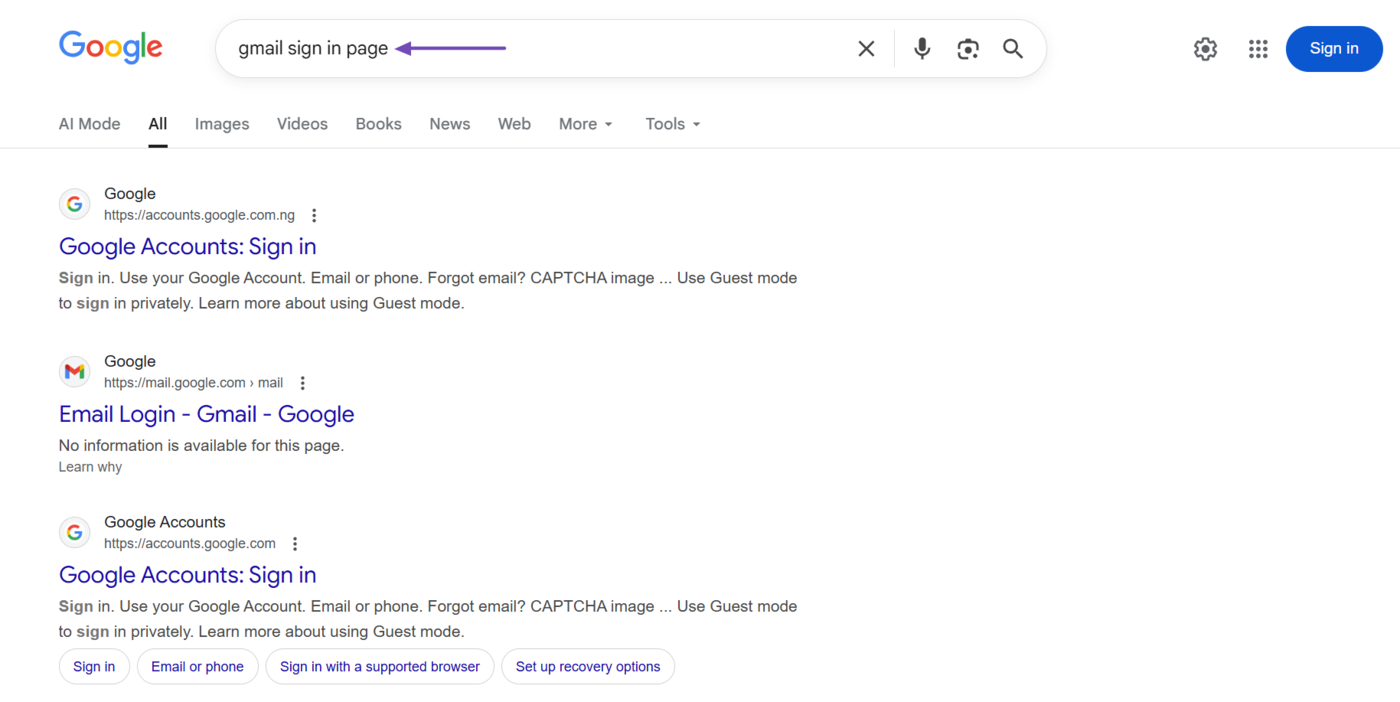This screenshot has width=1400, height=702.
Task: Switch to the Images tab
Action: [221, 123]
